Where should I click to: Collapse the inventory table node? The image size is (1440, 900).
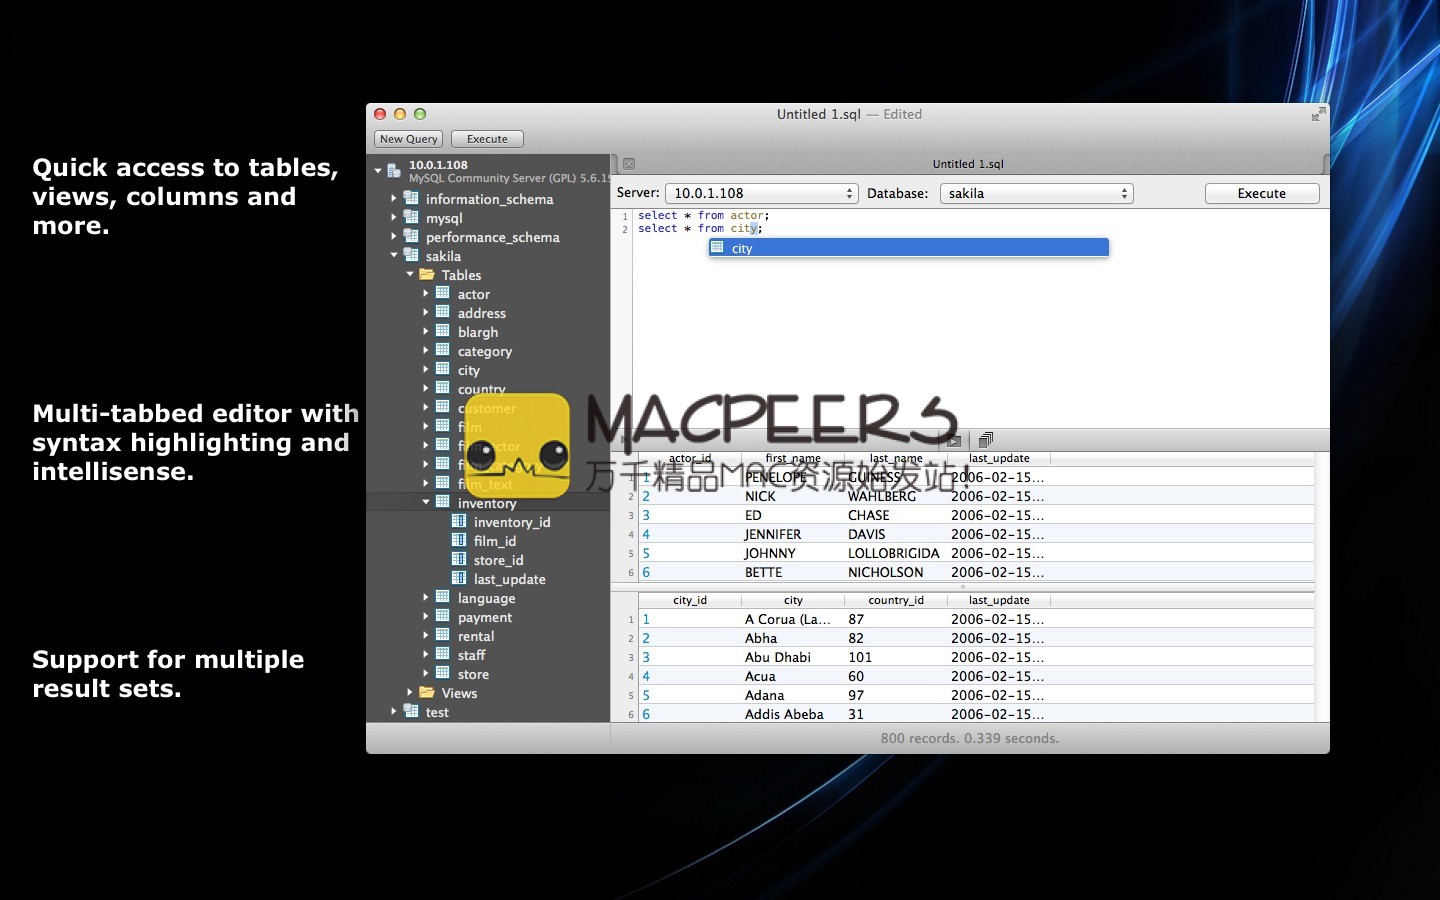[426, 503]
